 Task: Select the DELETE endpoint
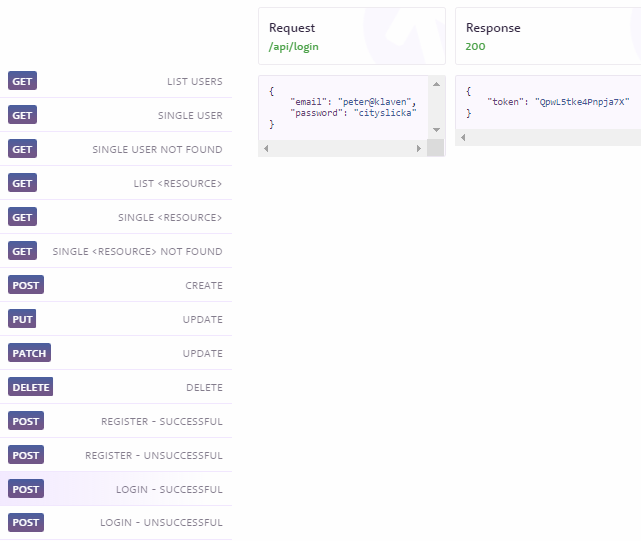click(116, 386)
